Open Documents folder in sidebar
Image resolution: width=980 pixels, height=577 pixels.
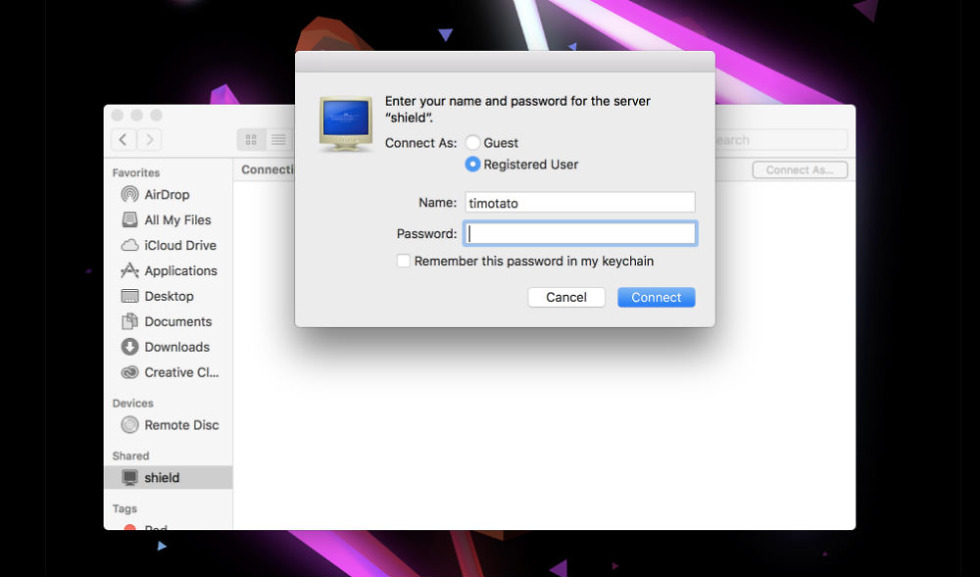pyautogui.click(x=166, y=321)
